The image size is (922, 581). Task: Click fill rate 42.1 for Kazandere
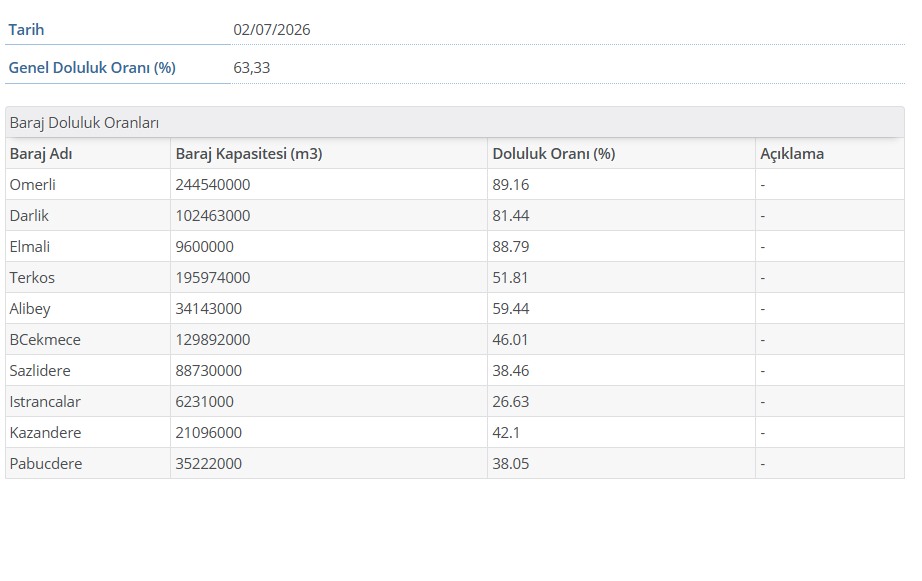[506, 433]
